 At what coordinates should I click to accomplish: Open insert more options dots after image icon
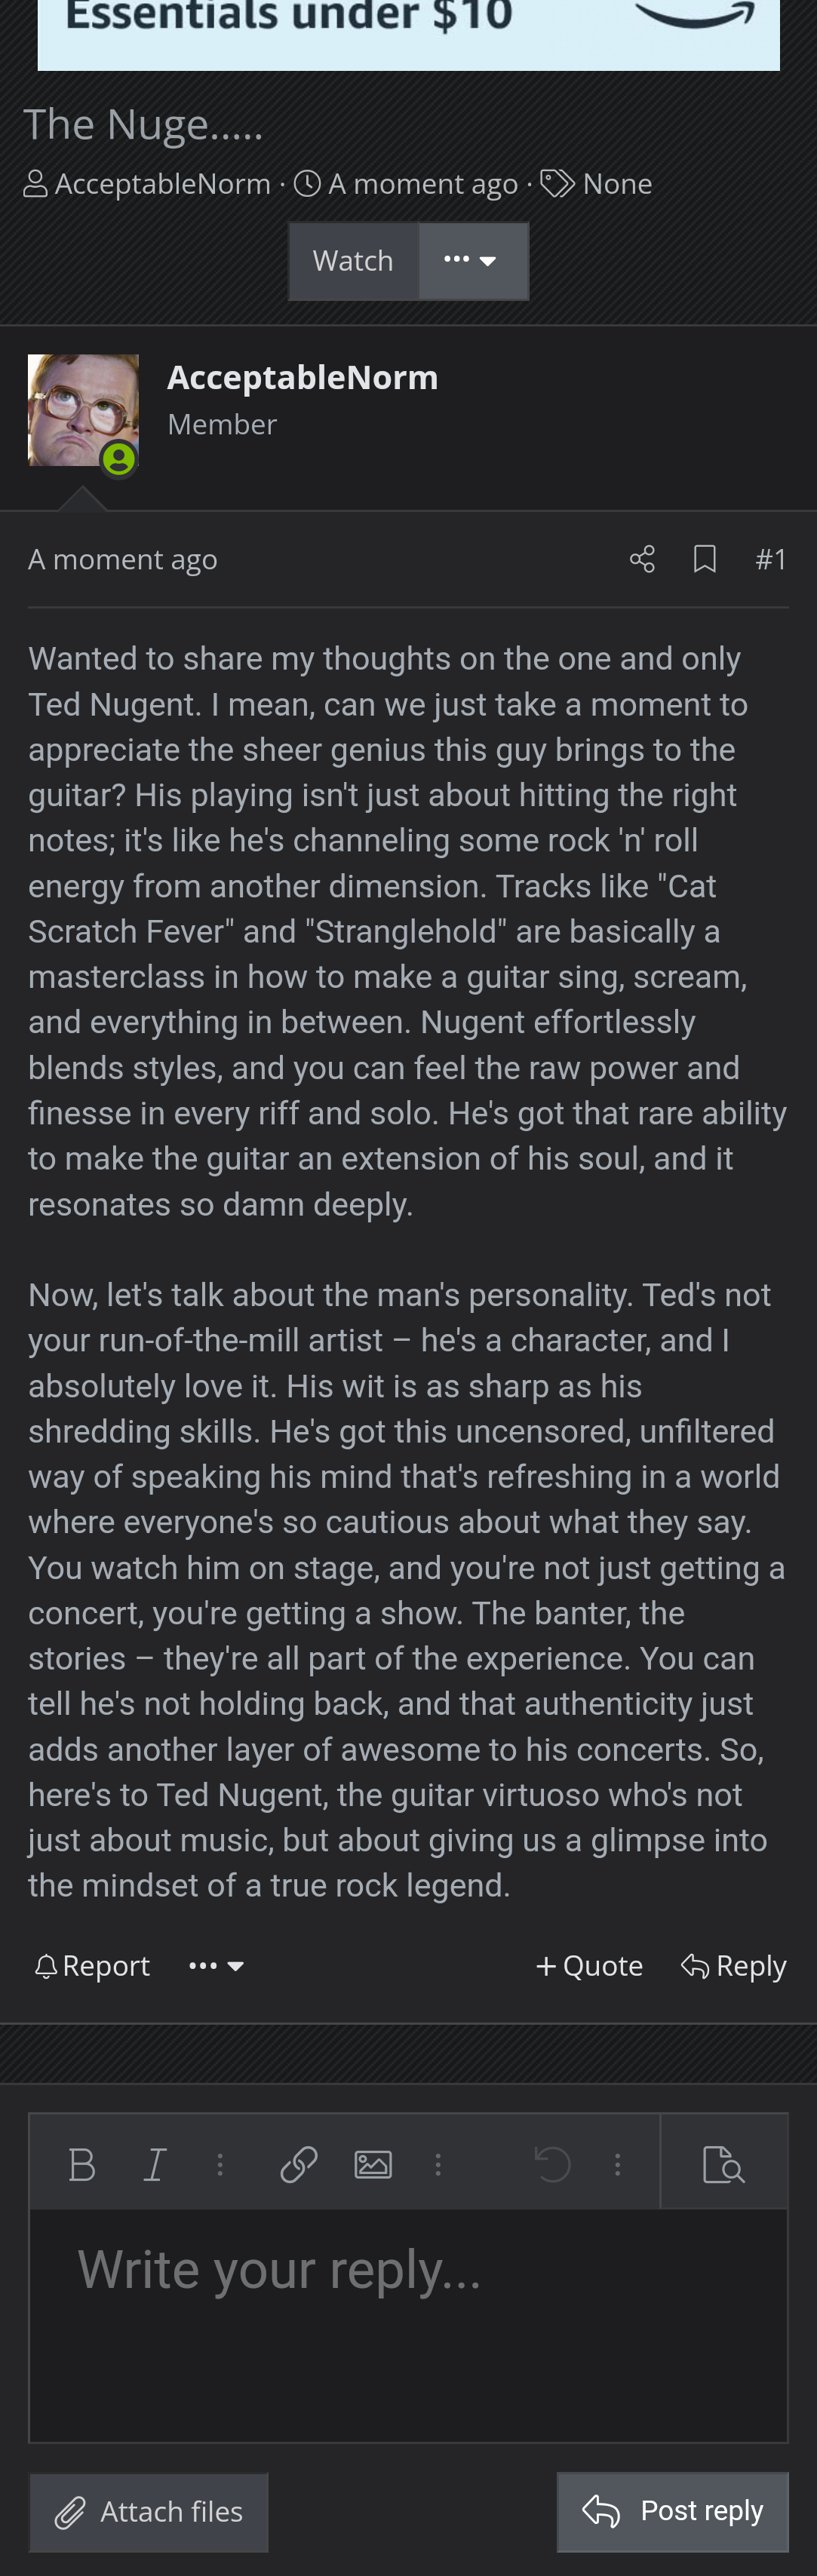[438, 2165]
